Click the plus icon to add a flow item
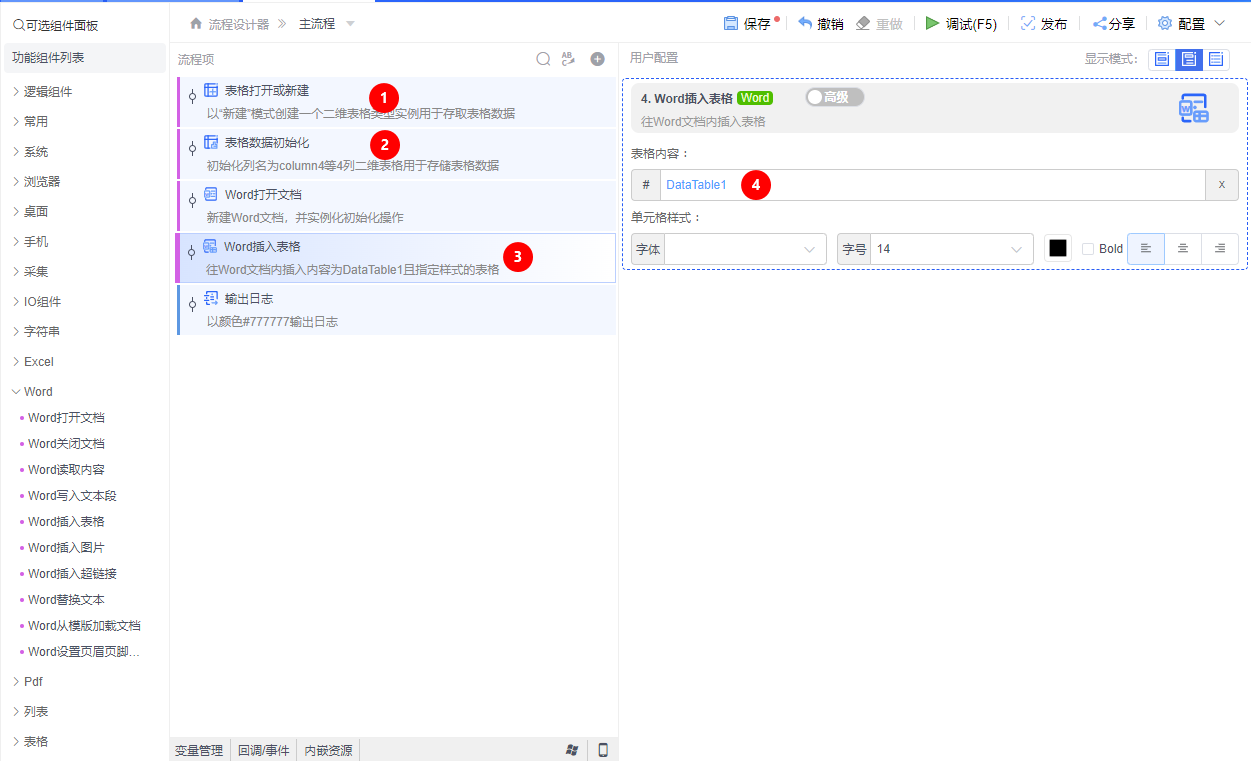 (x=597, y=59)
